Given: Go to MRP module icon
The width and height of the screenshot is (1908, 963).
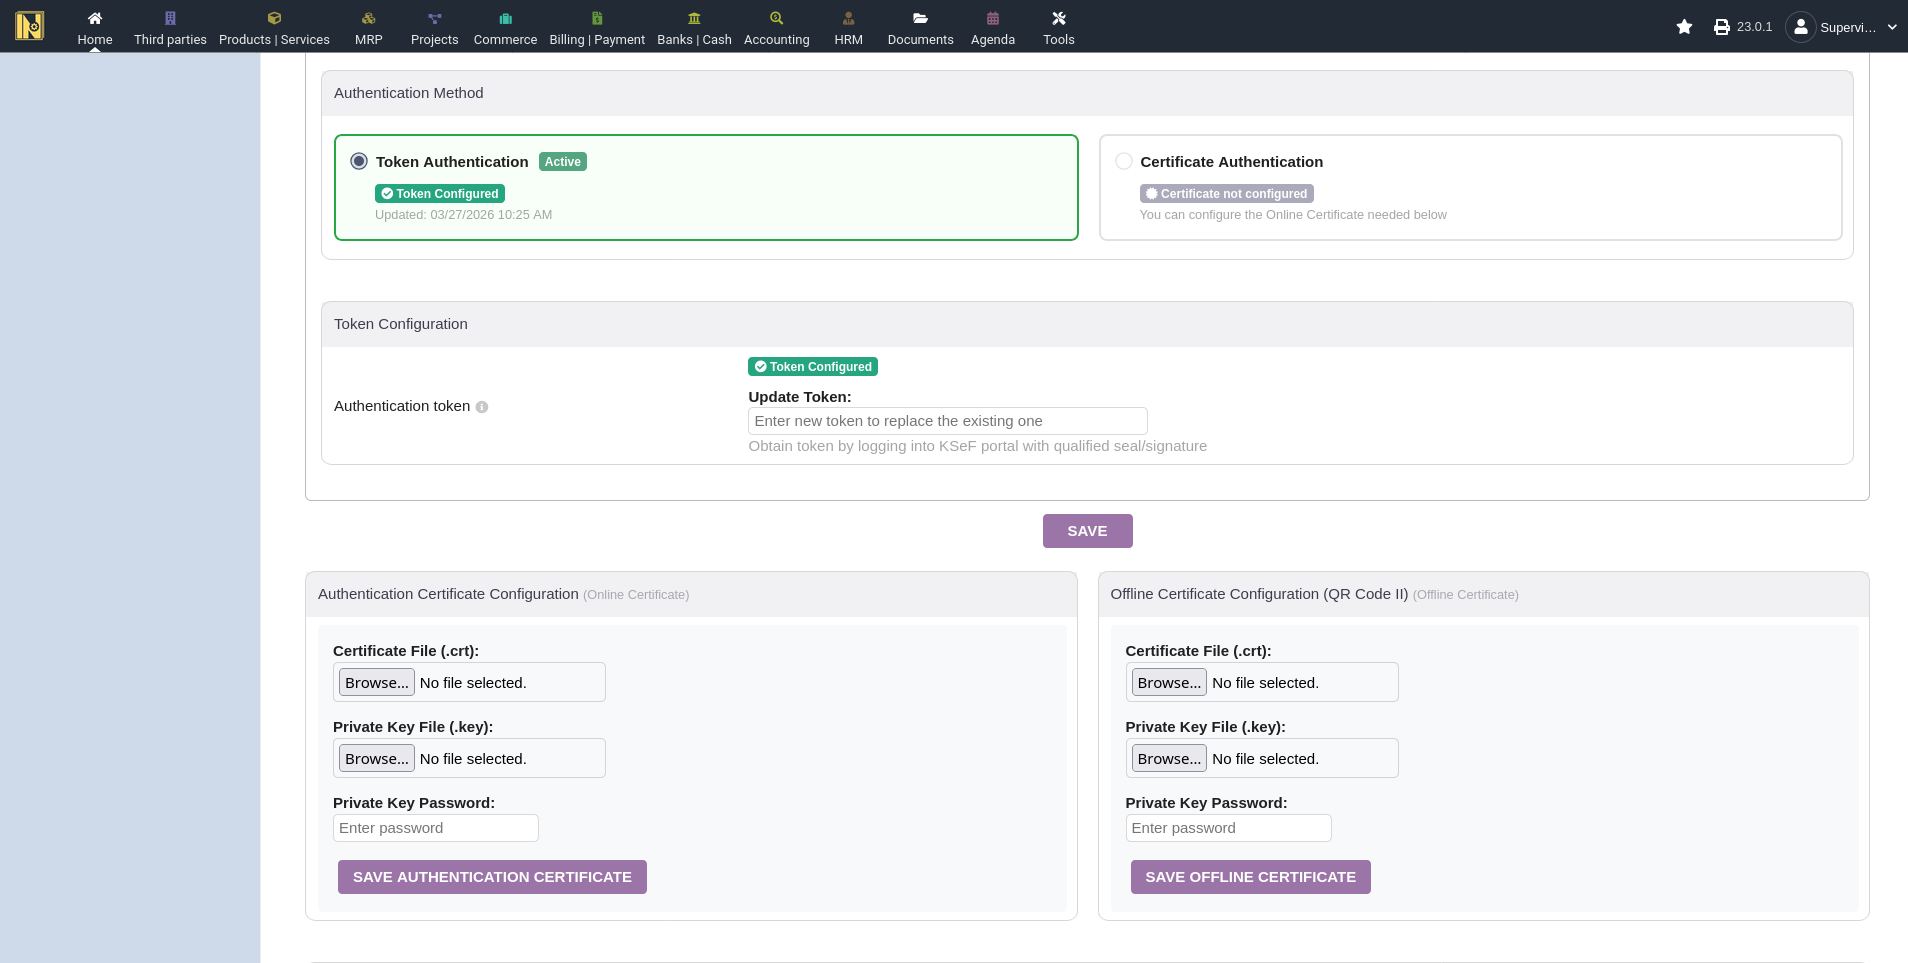Looking at the screenshot, I should (368, 18).
